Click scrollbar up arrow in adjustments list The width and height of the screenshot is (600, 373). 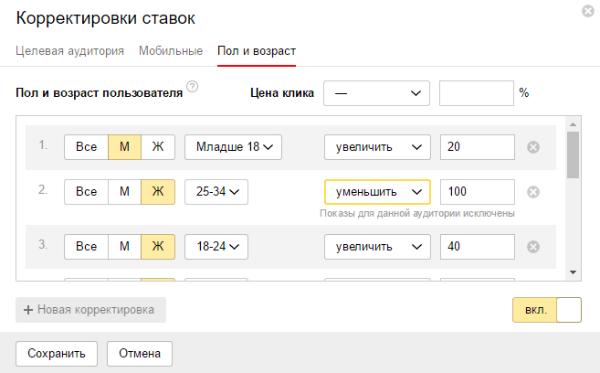pyautogui.click(x=573, y=124)
